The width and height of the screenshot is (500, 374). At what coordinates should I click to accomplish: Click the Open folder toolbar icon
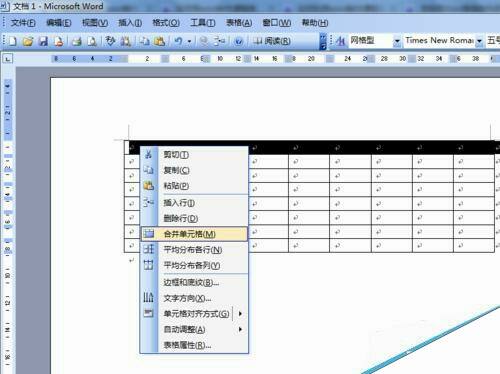point(28,41)
